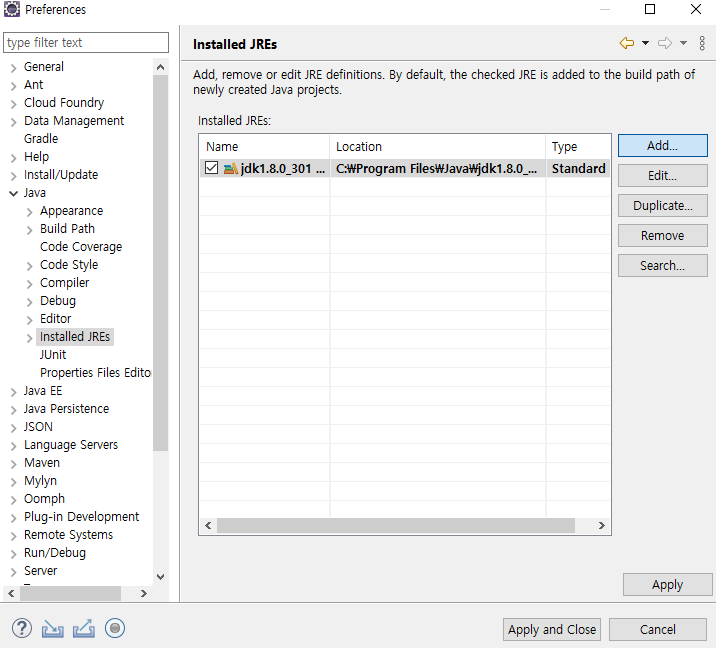Expand the Java EE tree node
The image size is (716, 648).
(13, 392)
